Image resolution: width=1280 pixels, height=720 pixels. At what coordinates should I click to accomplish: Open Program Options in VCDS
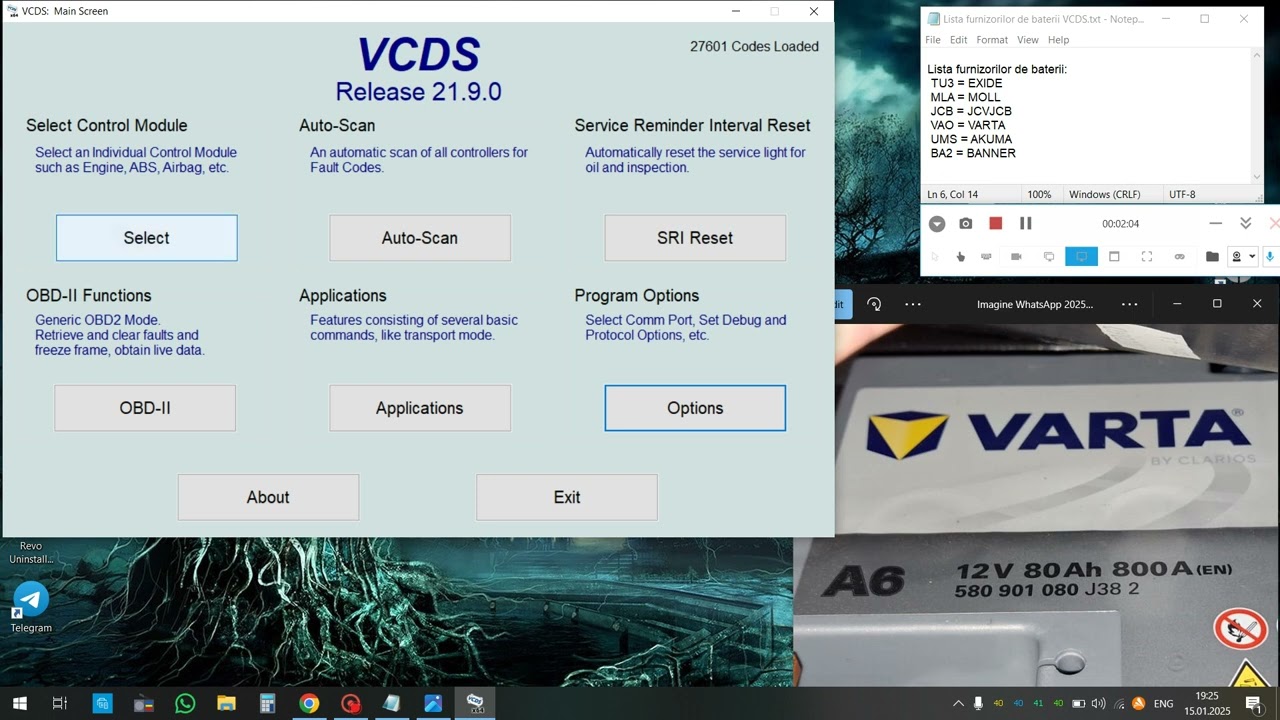tap(695, 408)
